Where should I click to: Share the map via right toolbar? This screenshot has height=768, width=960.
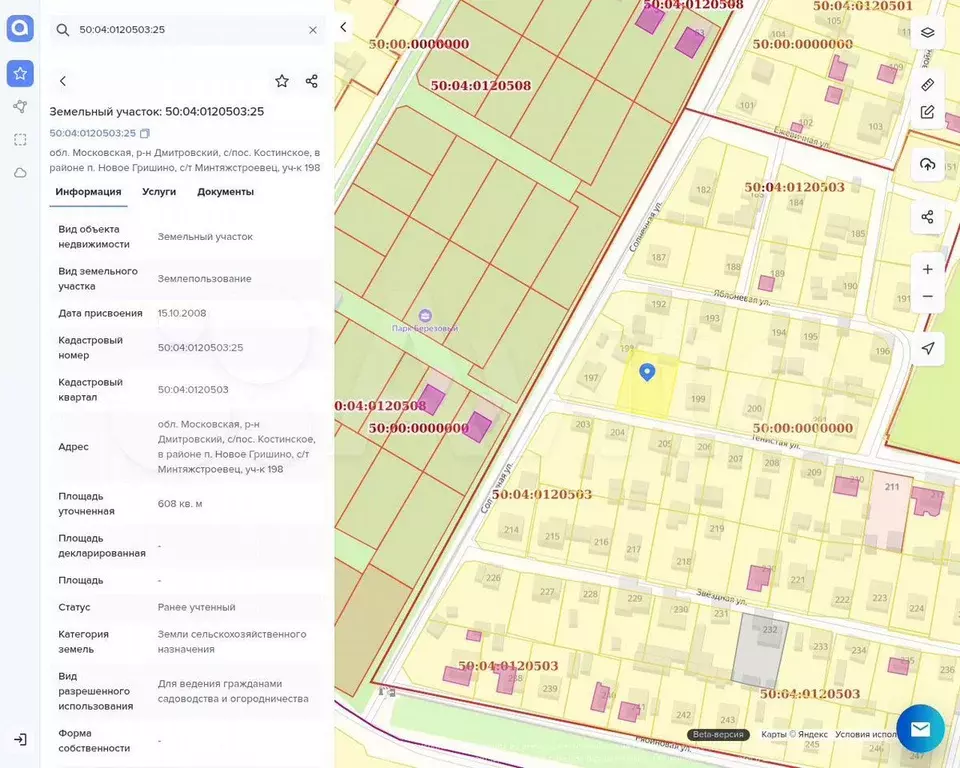pos(927,217)
